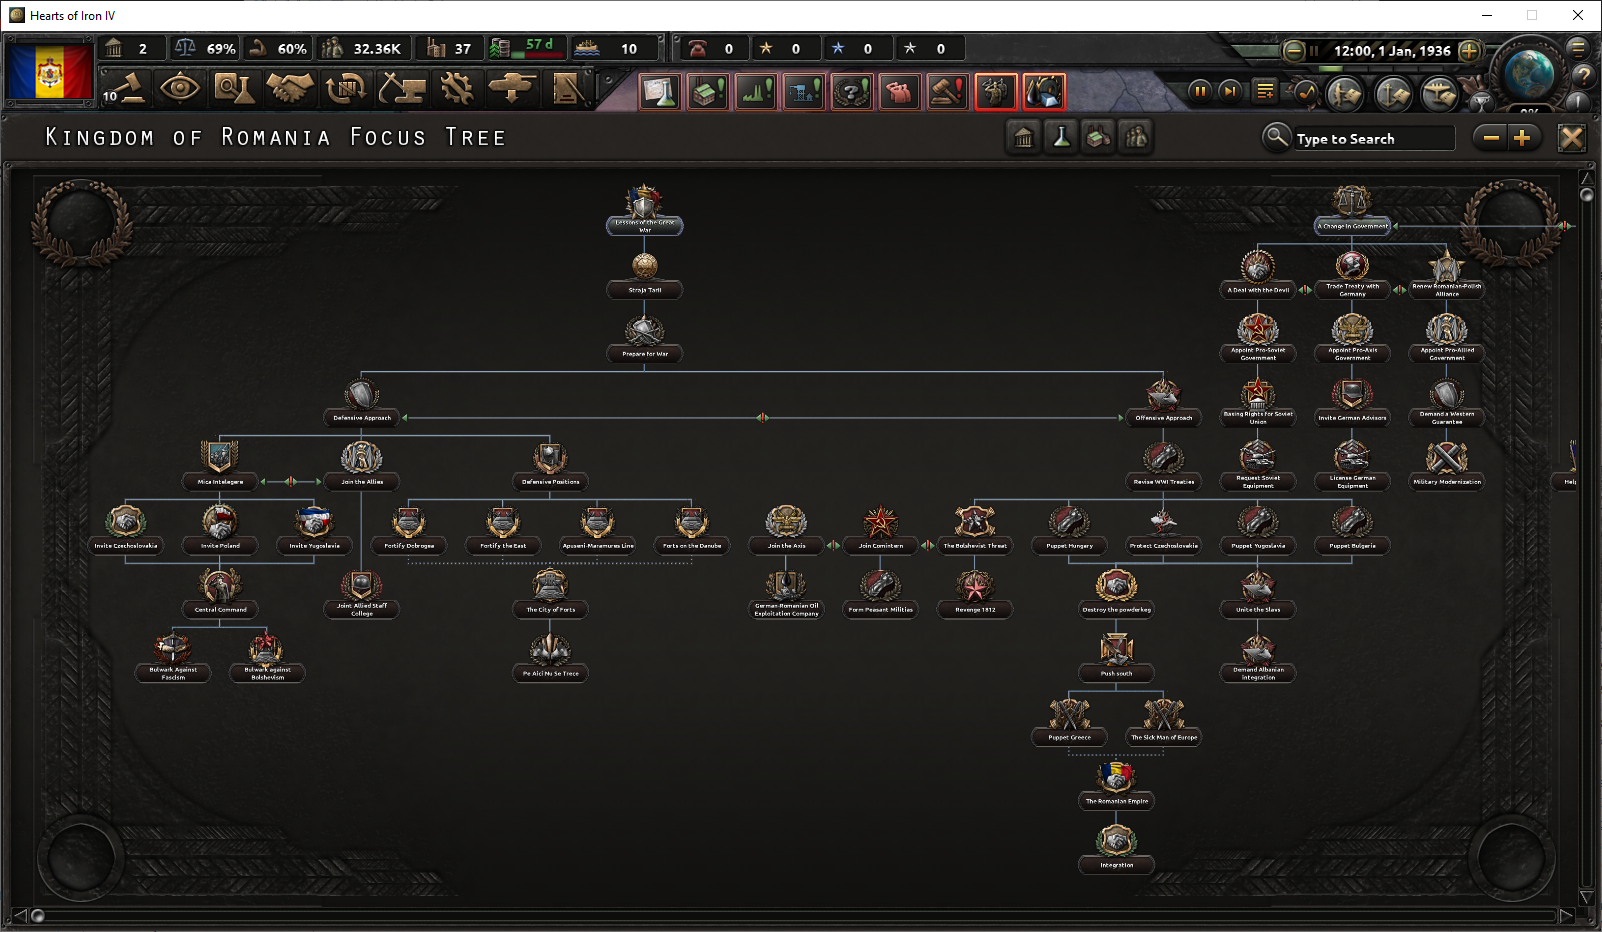Image resolution: width=1602 pixels, height=932 pixels.
Task: Click the magnifying glass search icon
Action: [1276, 137]
